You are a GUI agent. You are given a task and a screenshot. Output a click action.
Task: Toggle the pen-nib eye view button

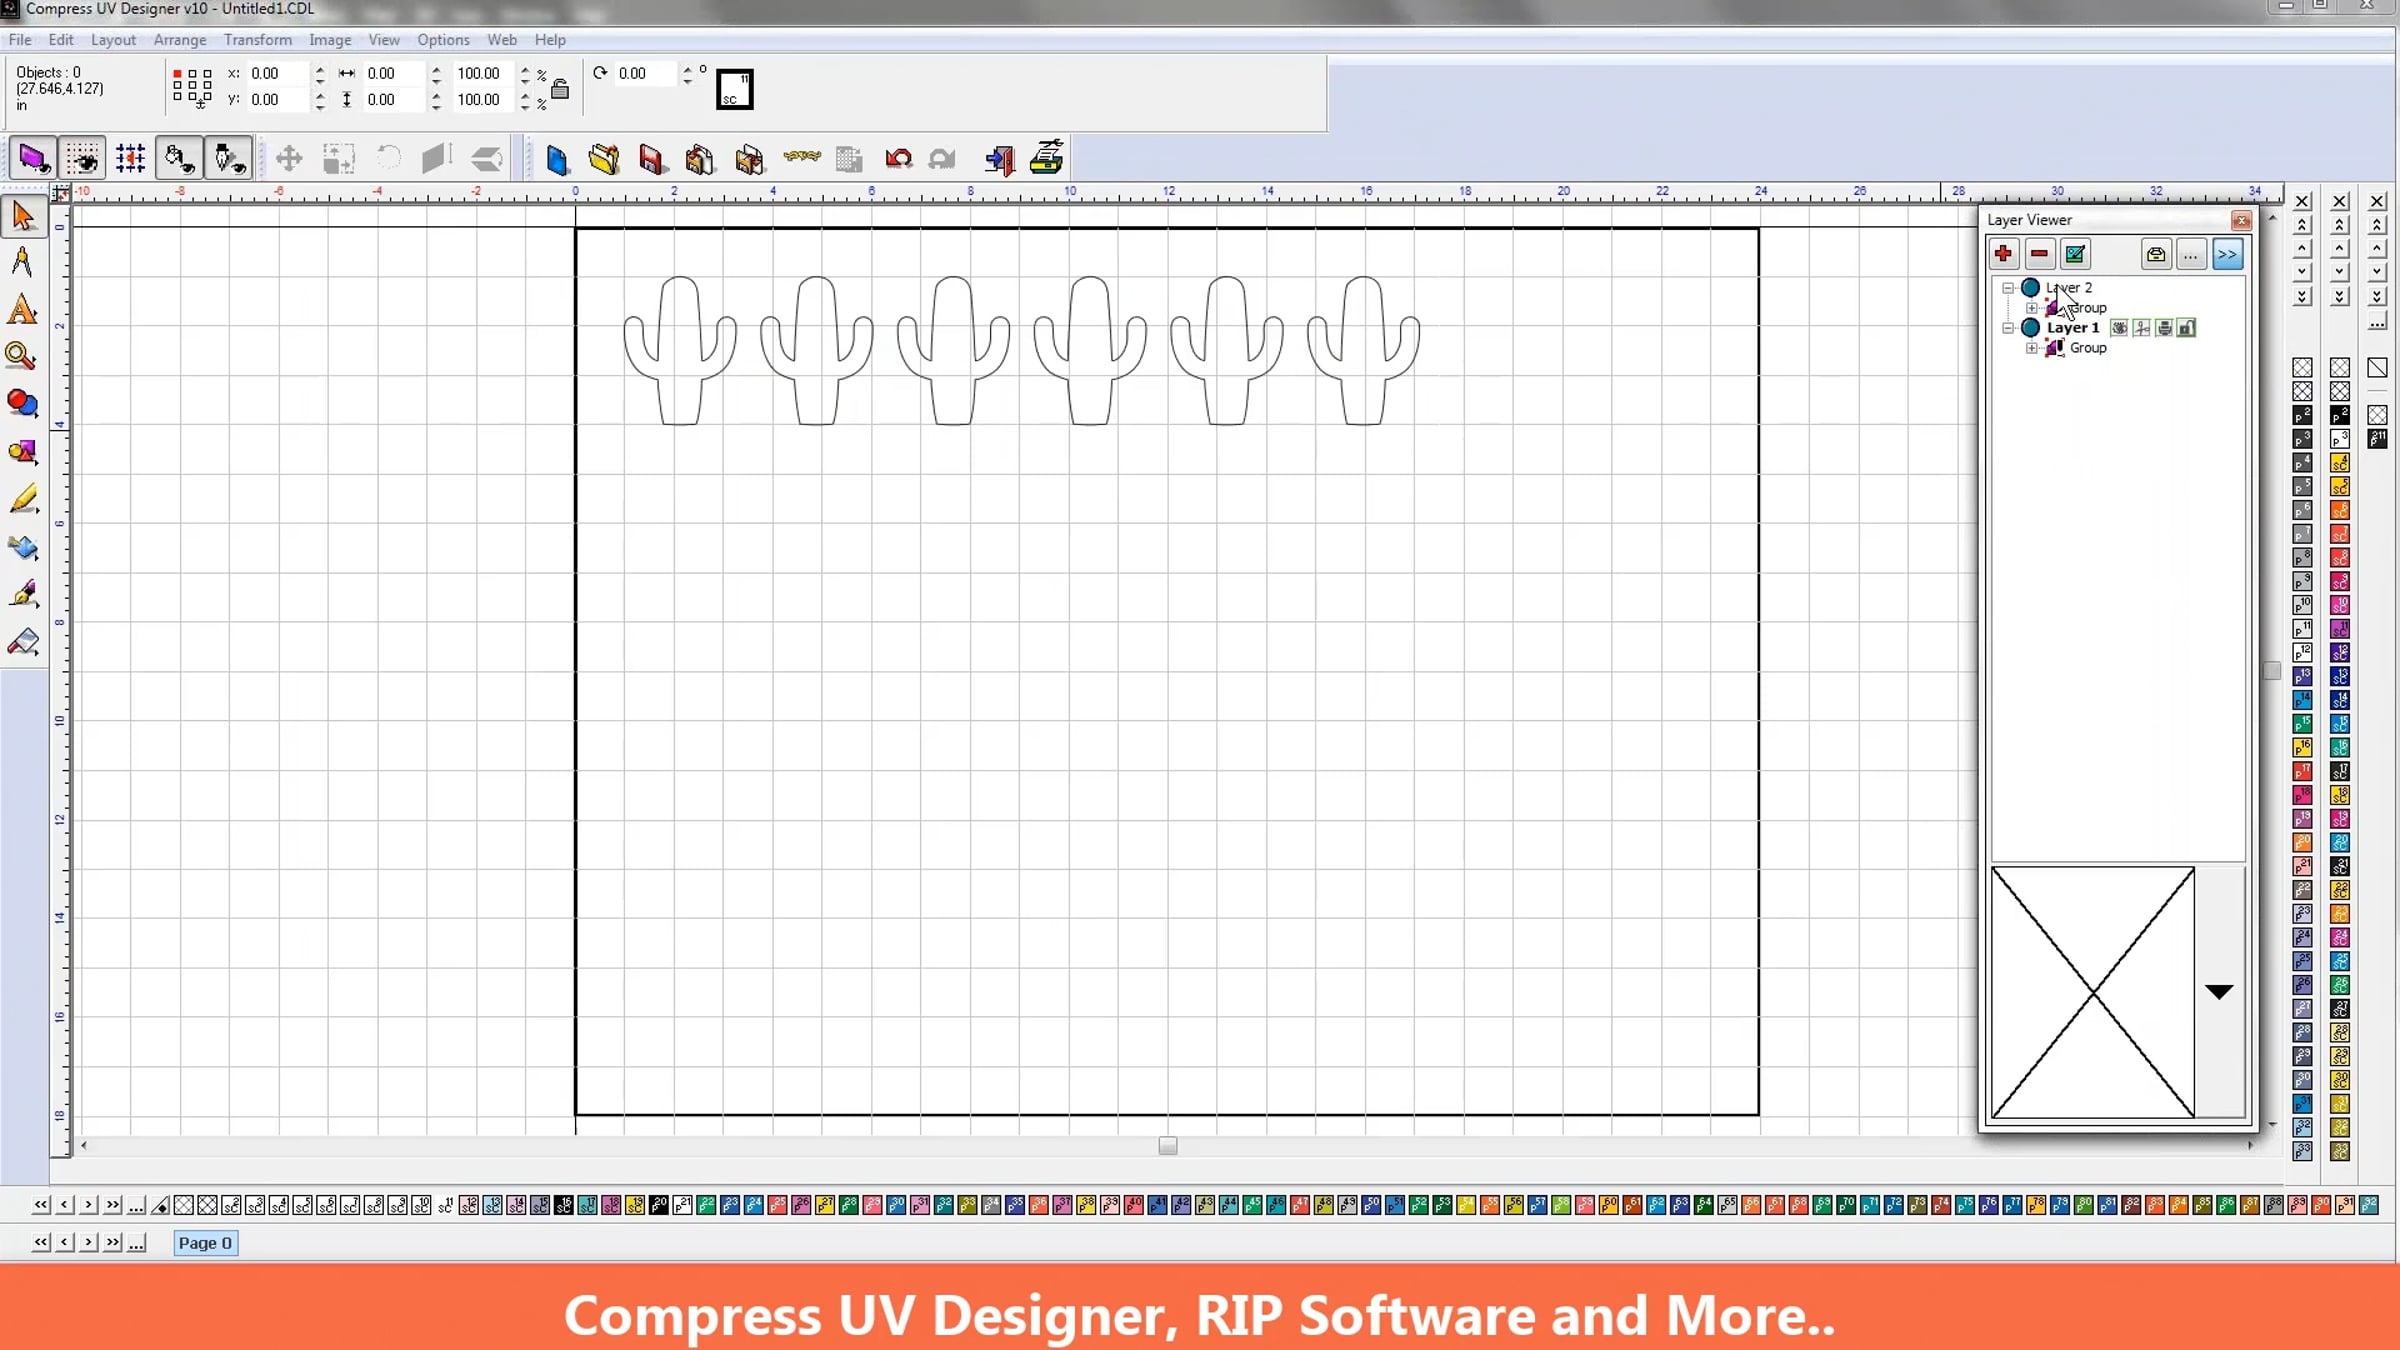(x=229, y=159)
